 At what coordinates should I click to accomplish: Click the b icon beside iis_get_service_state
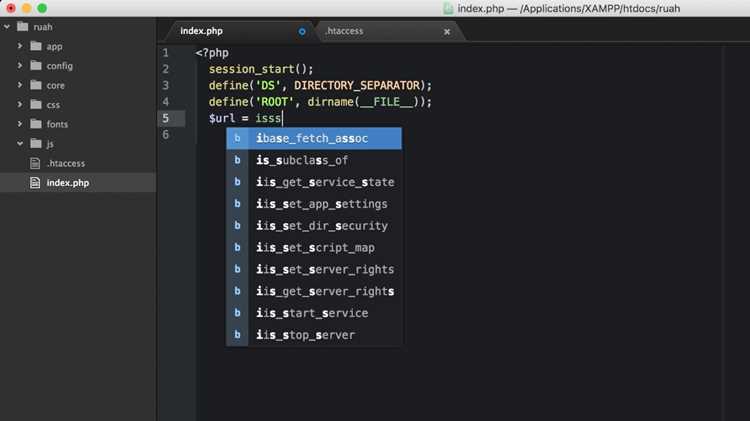coord(237,182)
